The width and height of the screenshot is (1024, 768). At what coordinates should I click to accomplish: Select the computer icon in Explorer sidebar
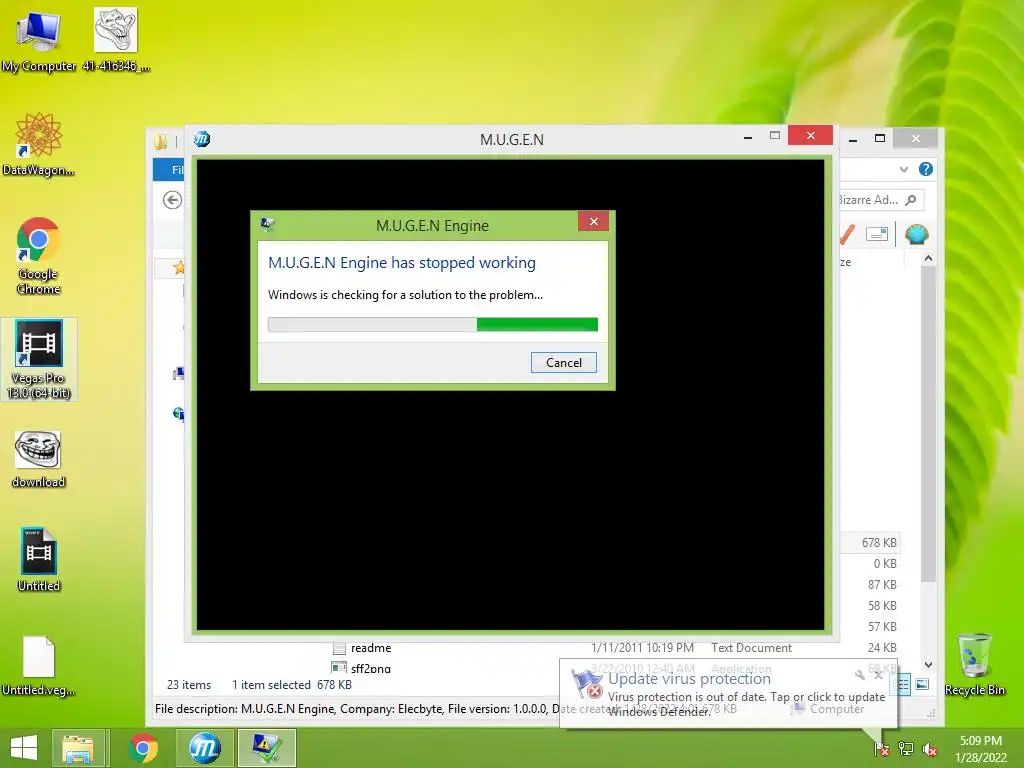click(x=178, y=374)
